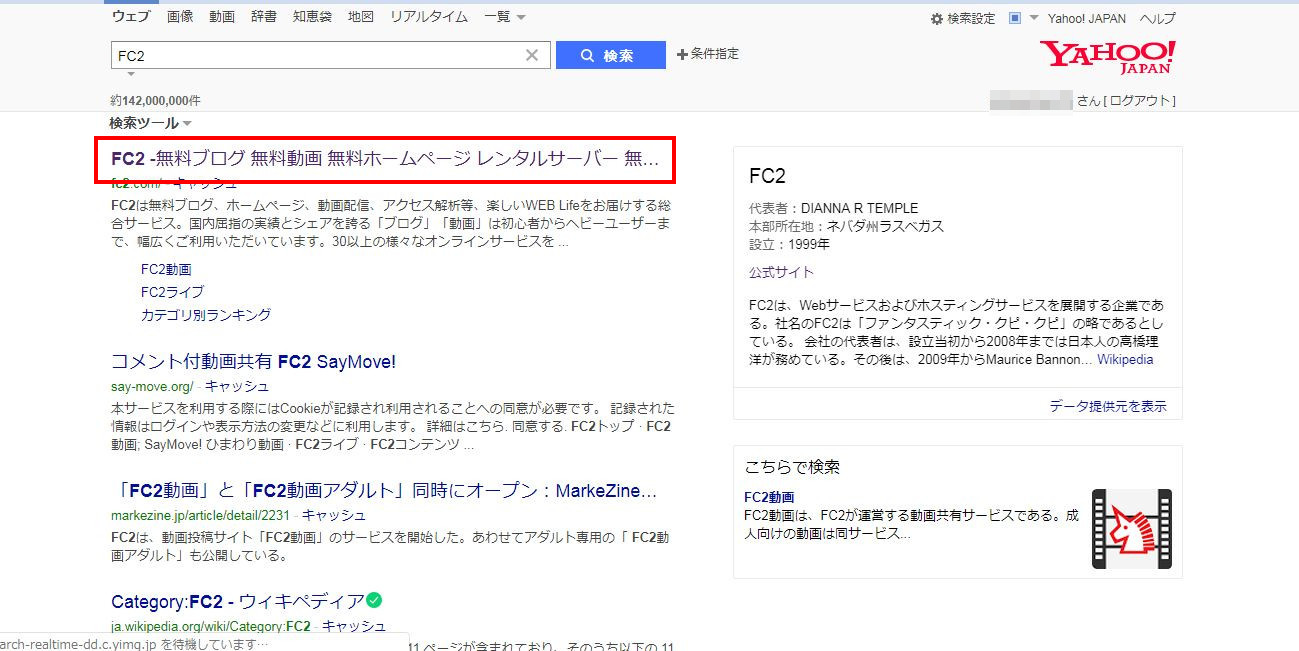Open the MarkeZine 「FC2動画」と「FC2動画アダルト」 result

[384, 491]
